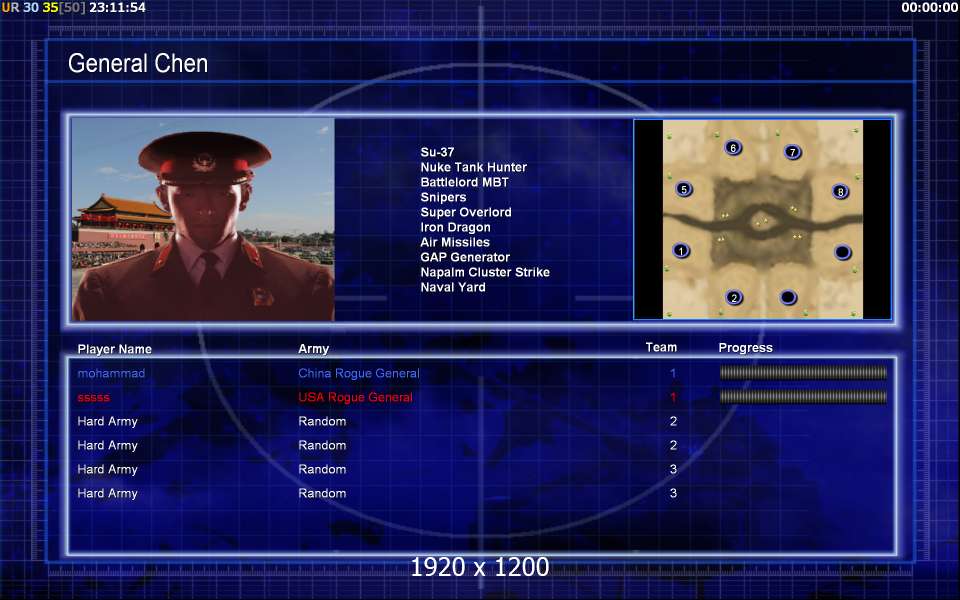Select start position marker 8 on the map
The width and height of the screenshot is (960, 600).
point(841,192)
